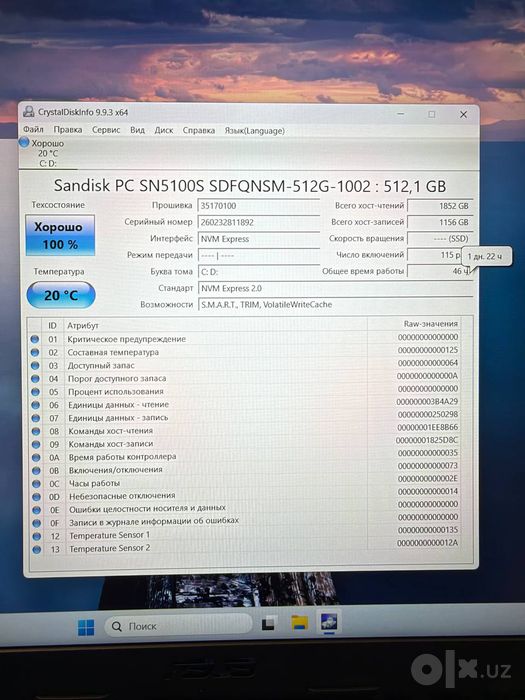Click the CrystalDiskInfo taskbar icon

[x=329, y=621]
